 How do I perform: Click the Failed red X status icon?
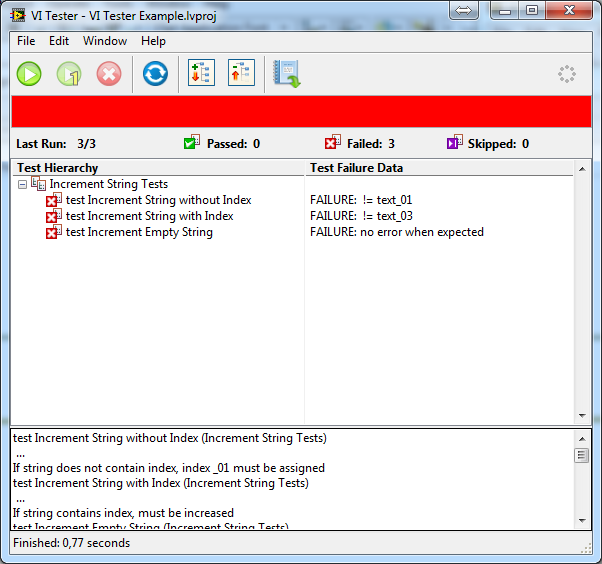click(x=332, y=142)
